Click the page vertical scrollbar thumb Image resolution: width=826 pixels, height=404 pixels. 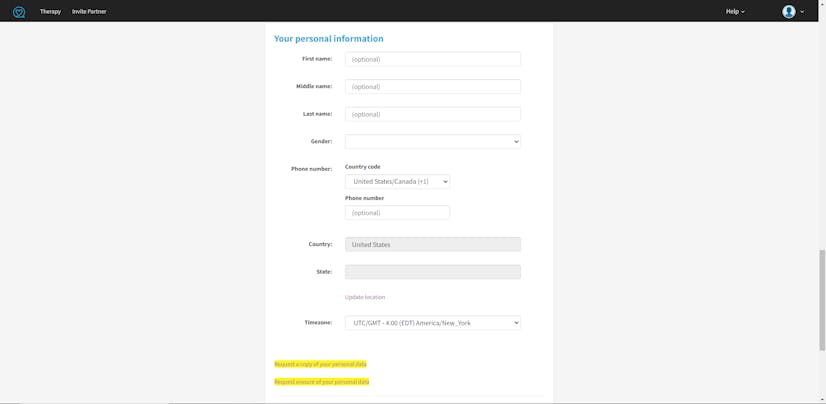tap(822, 300)
